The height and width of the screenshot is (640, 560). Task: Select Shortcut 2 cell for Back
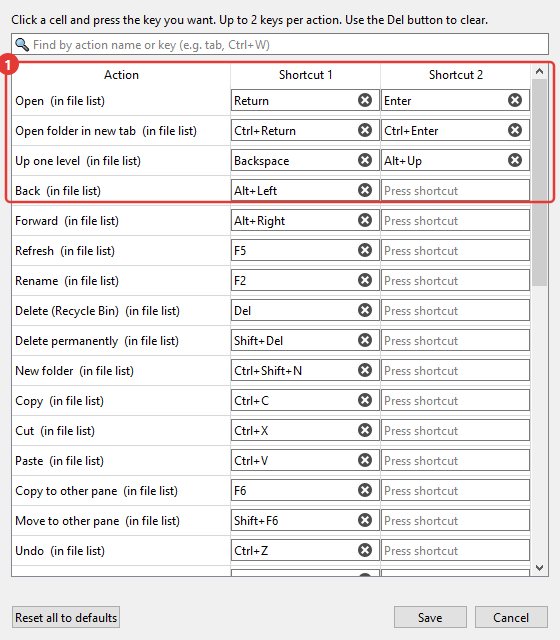click(455, 191)
